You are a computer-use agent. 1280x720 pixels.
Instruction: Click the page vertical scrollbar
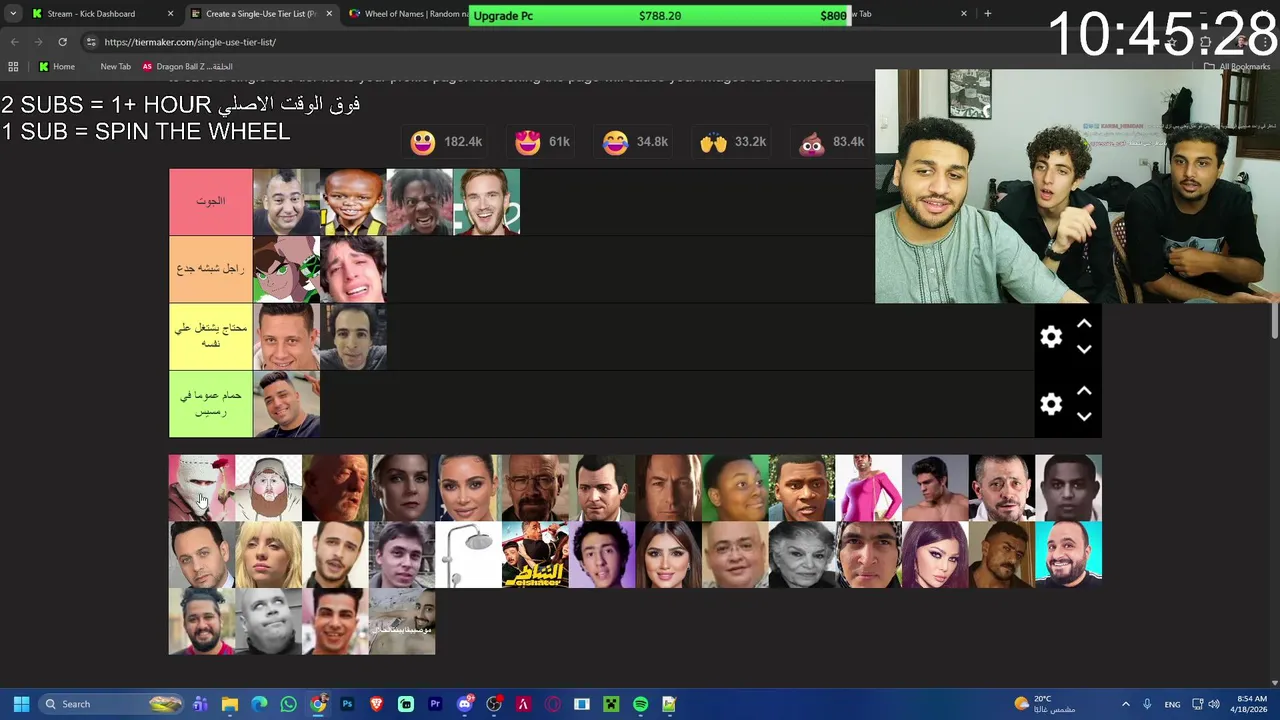[1274, 320]
